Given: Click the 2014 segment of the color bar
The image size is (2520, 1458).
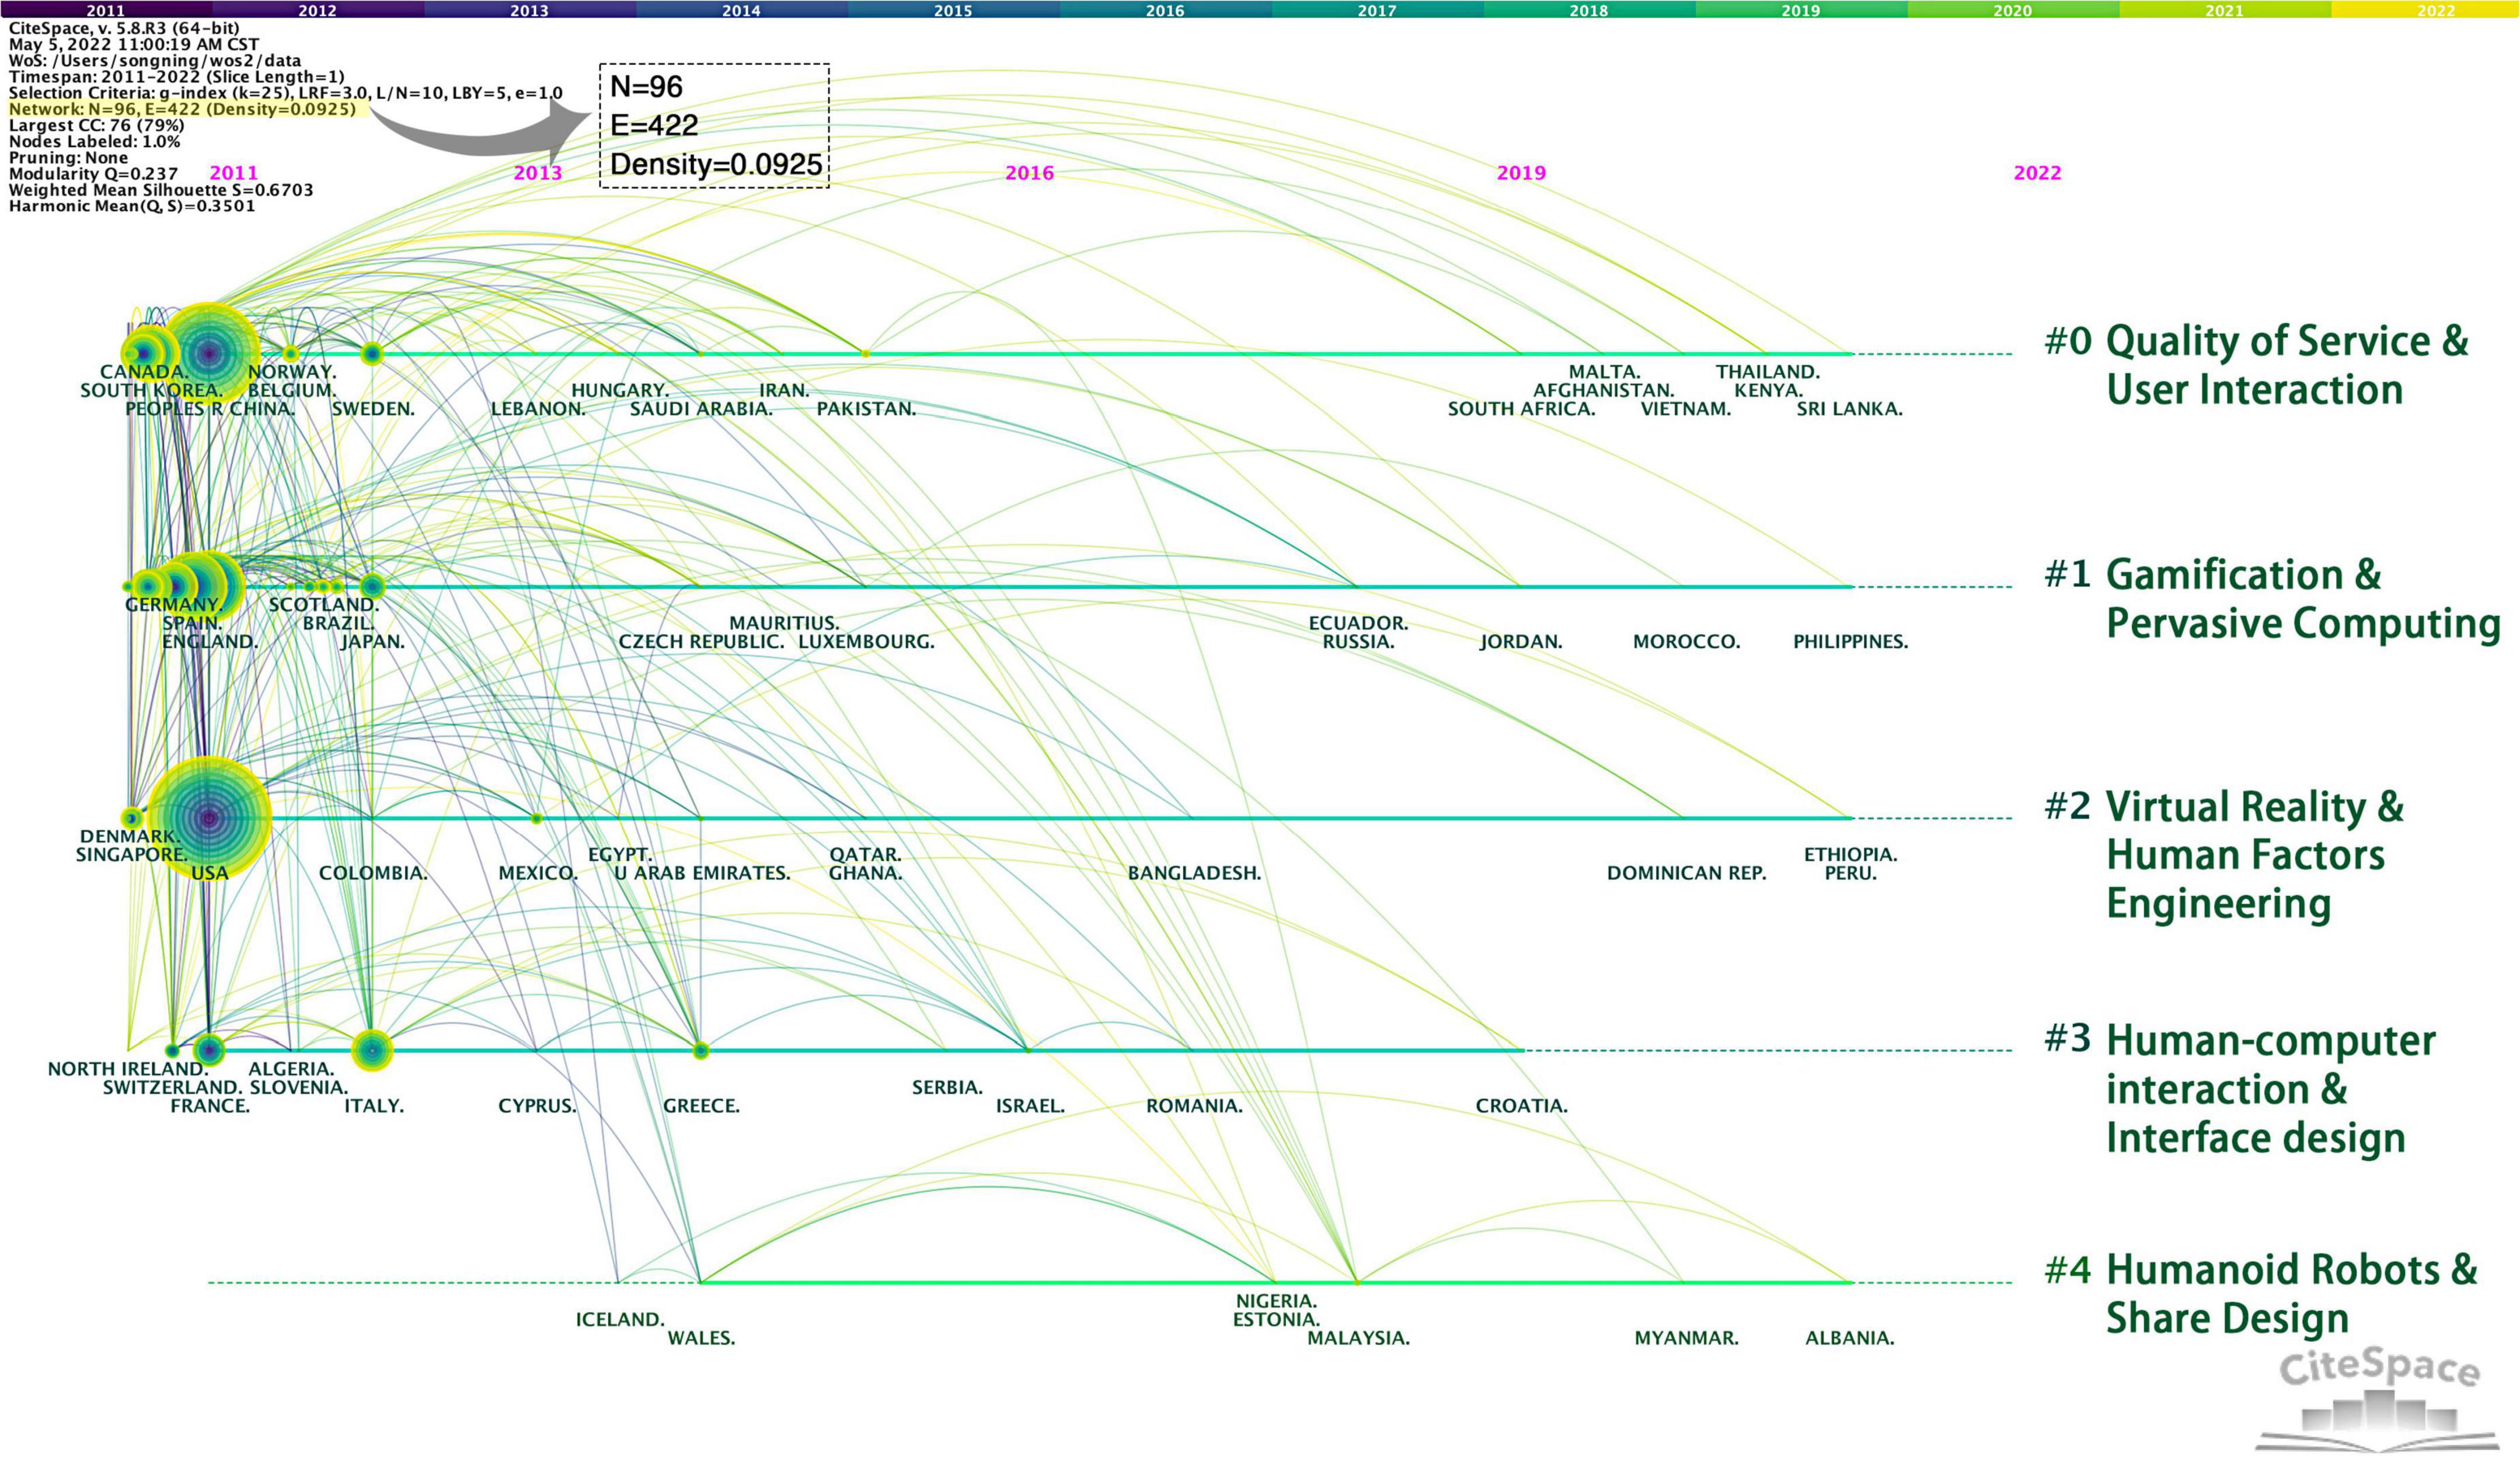Looking at the screenshot, I should click(x=742, y=9).
